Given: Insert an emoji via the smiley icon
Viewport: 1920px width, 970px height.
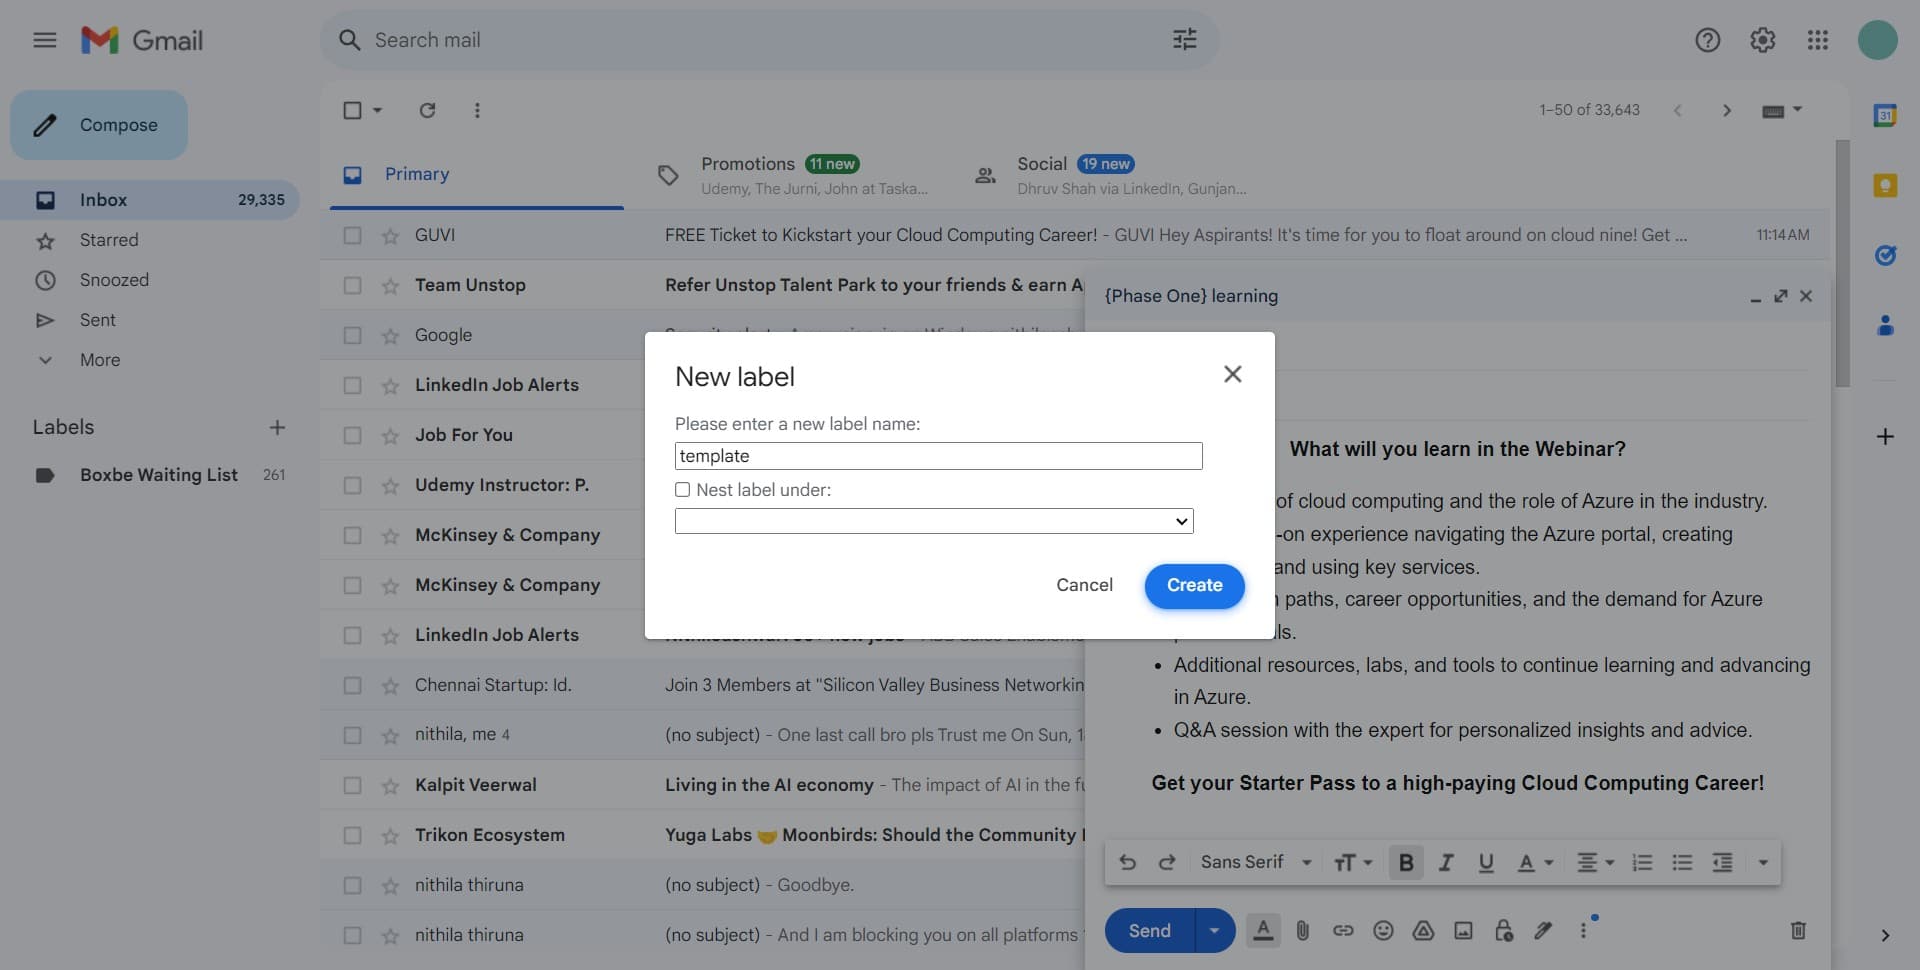Looking at the screenshot, I should 1383,931.
